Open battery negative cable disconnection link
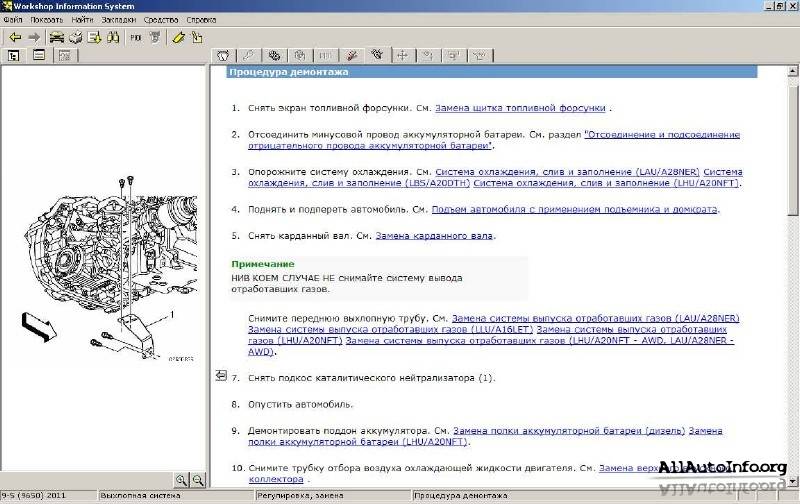This screenshot has width=800, height=504. point(494,140)
